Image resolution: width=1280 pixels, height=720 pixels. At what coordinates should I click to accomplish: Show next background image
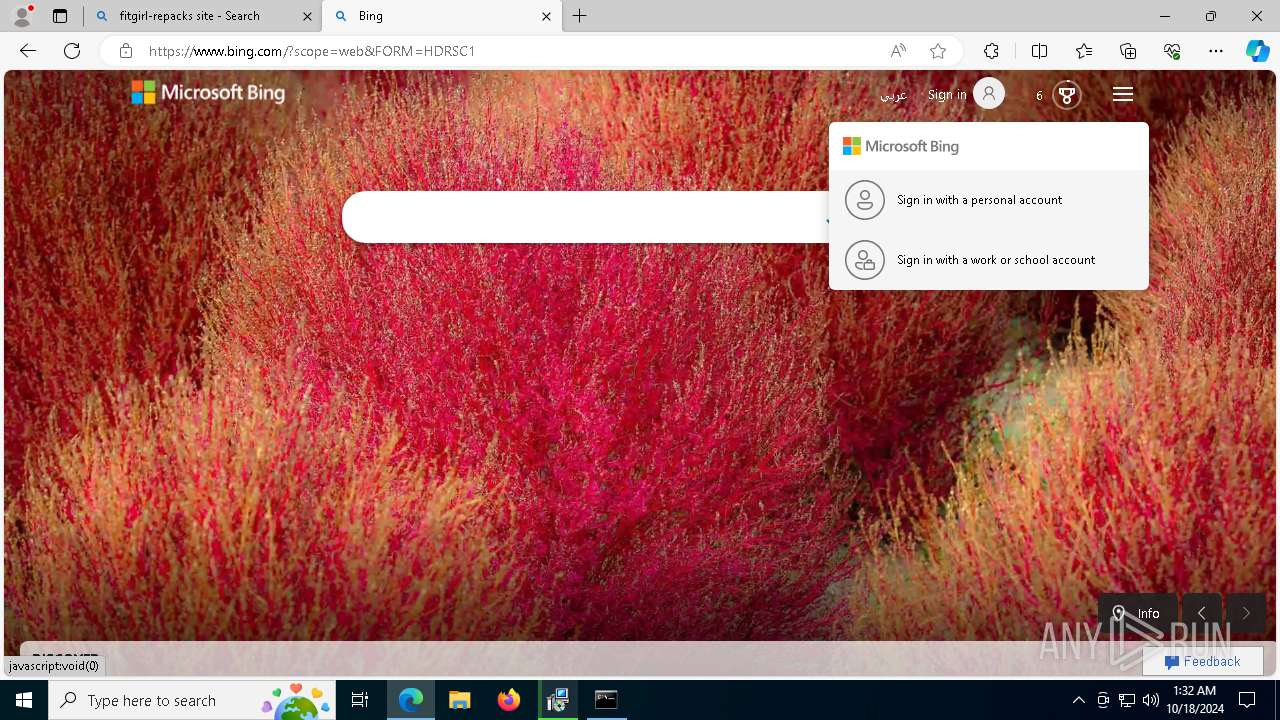coord(1246,613)
